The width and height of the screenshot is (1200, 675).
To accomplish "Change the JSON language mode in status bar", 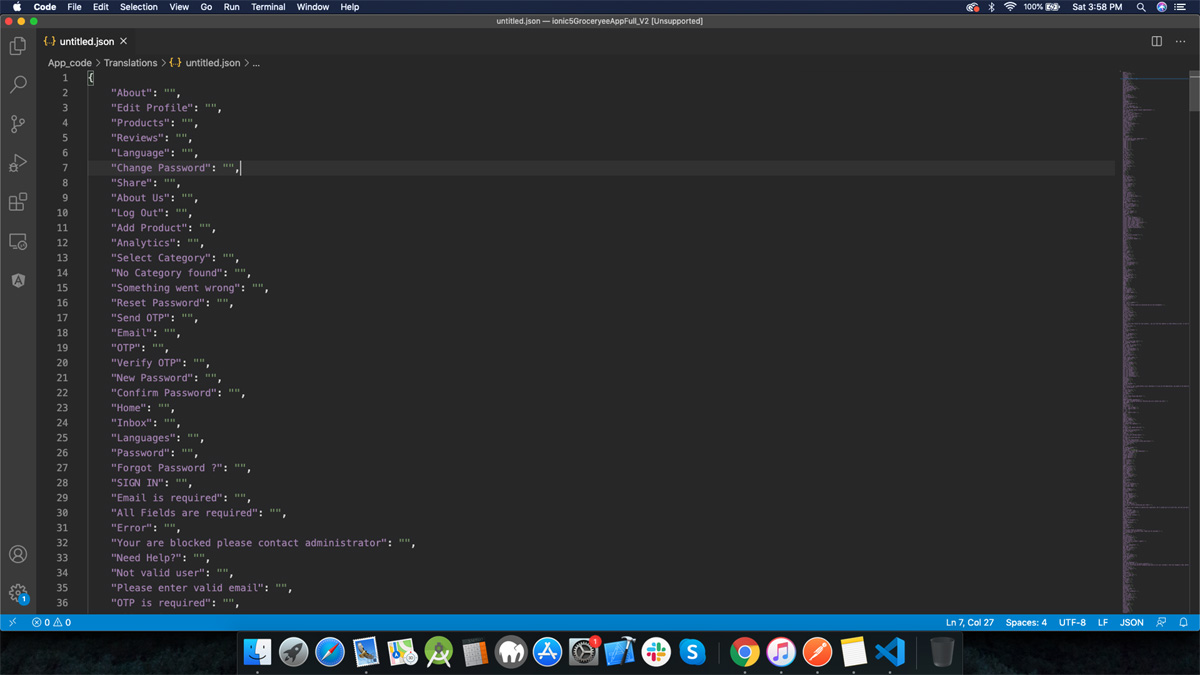I will pos(1131,622).
